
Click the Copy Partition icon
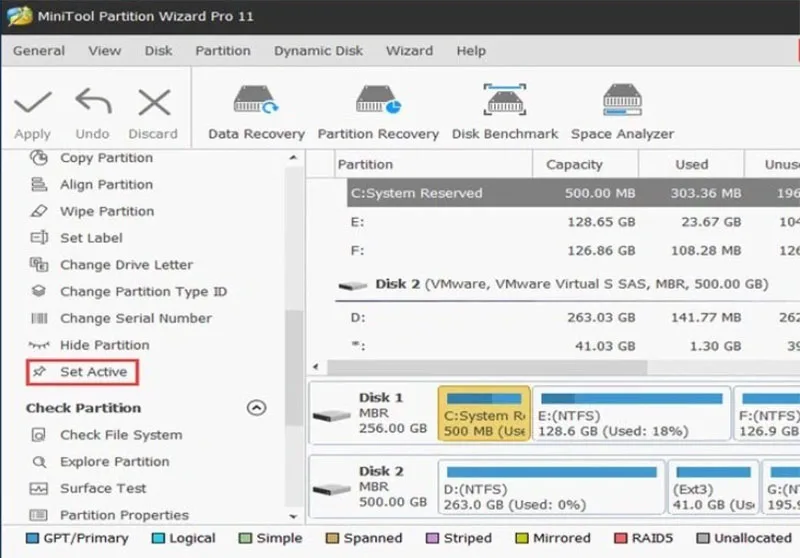[39, 158]
